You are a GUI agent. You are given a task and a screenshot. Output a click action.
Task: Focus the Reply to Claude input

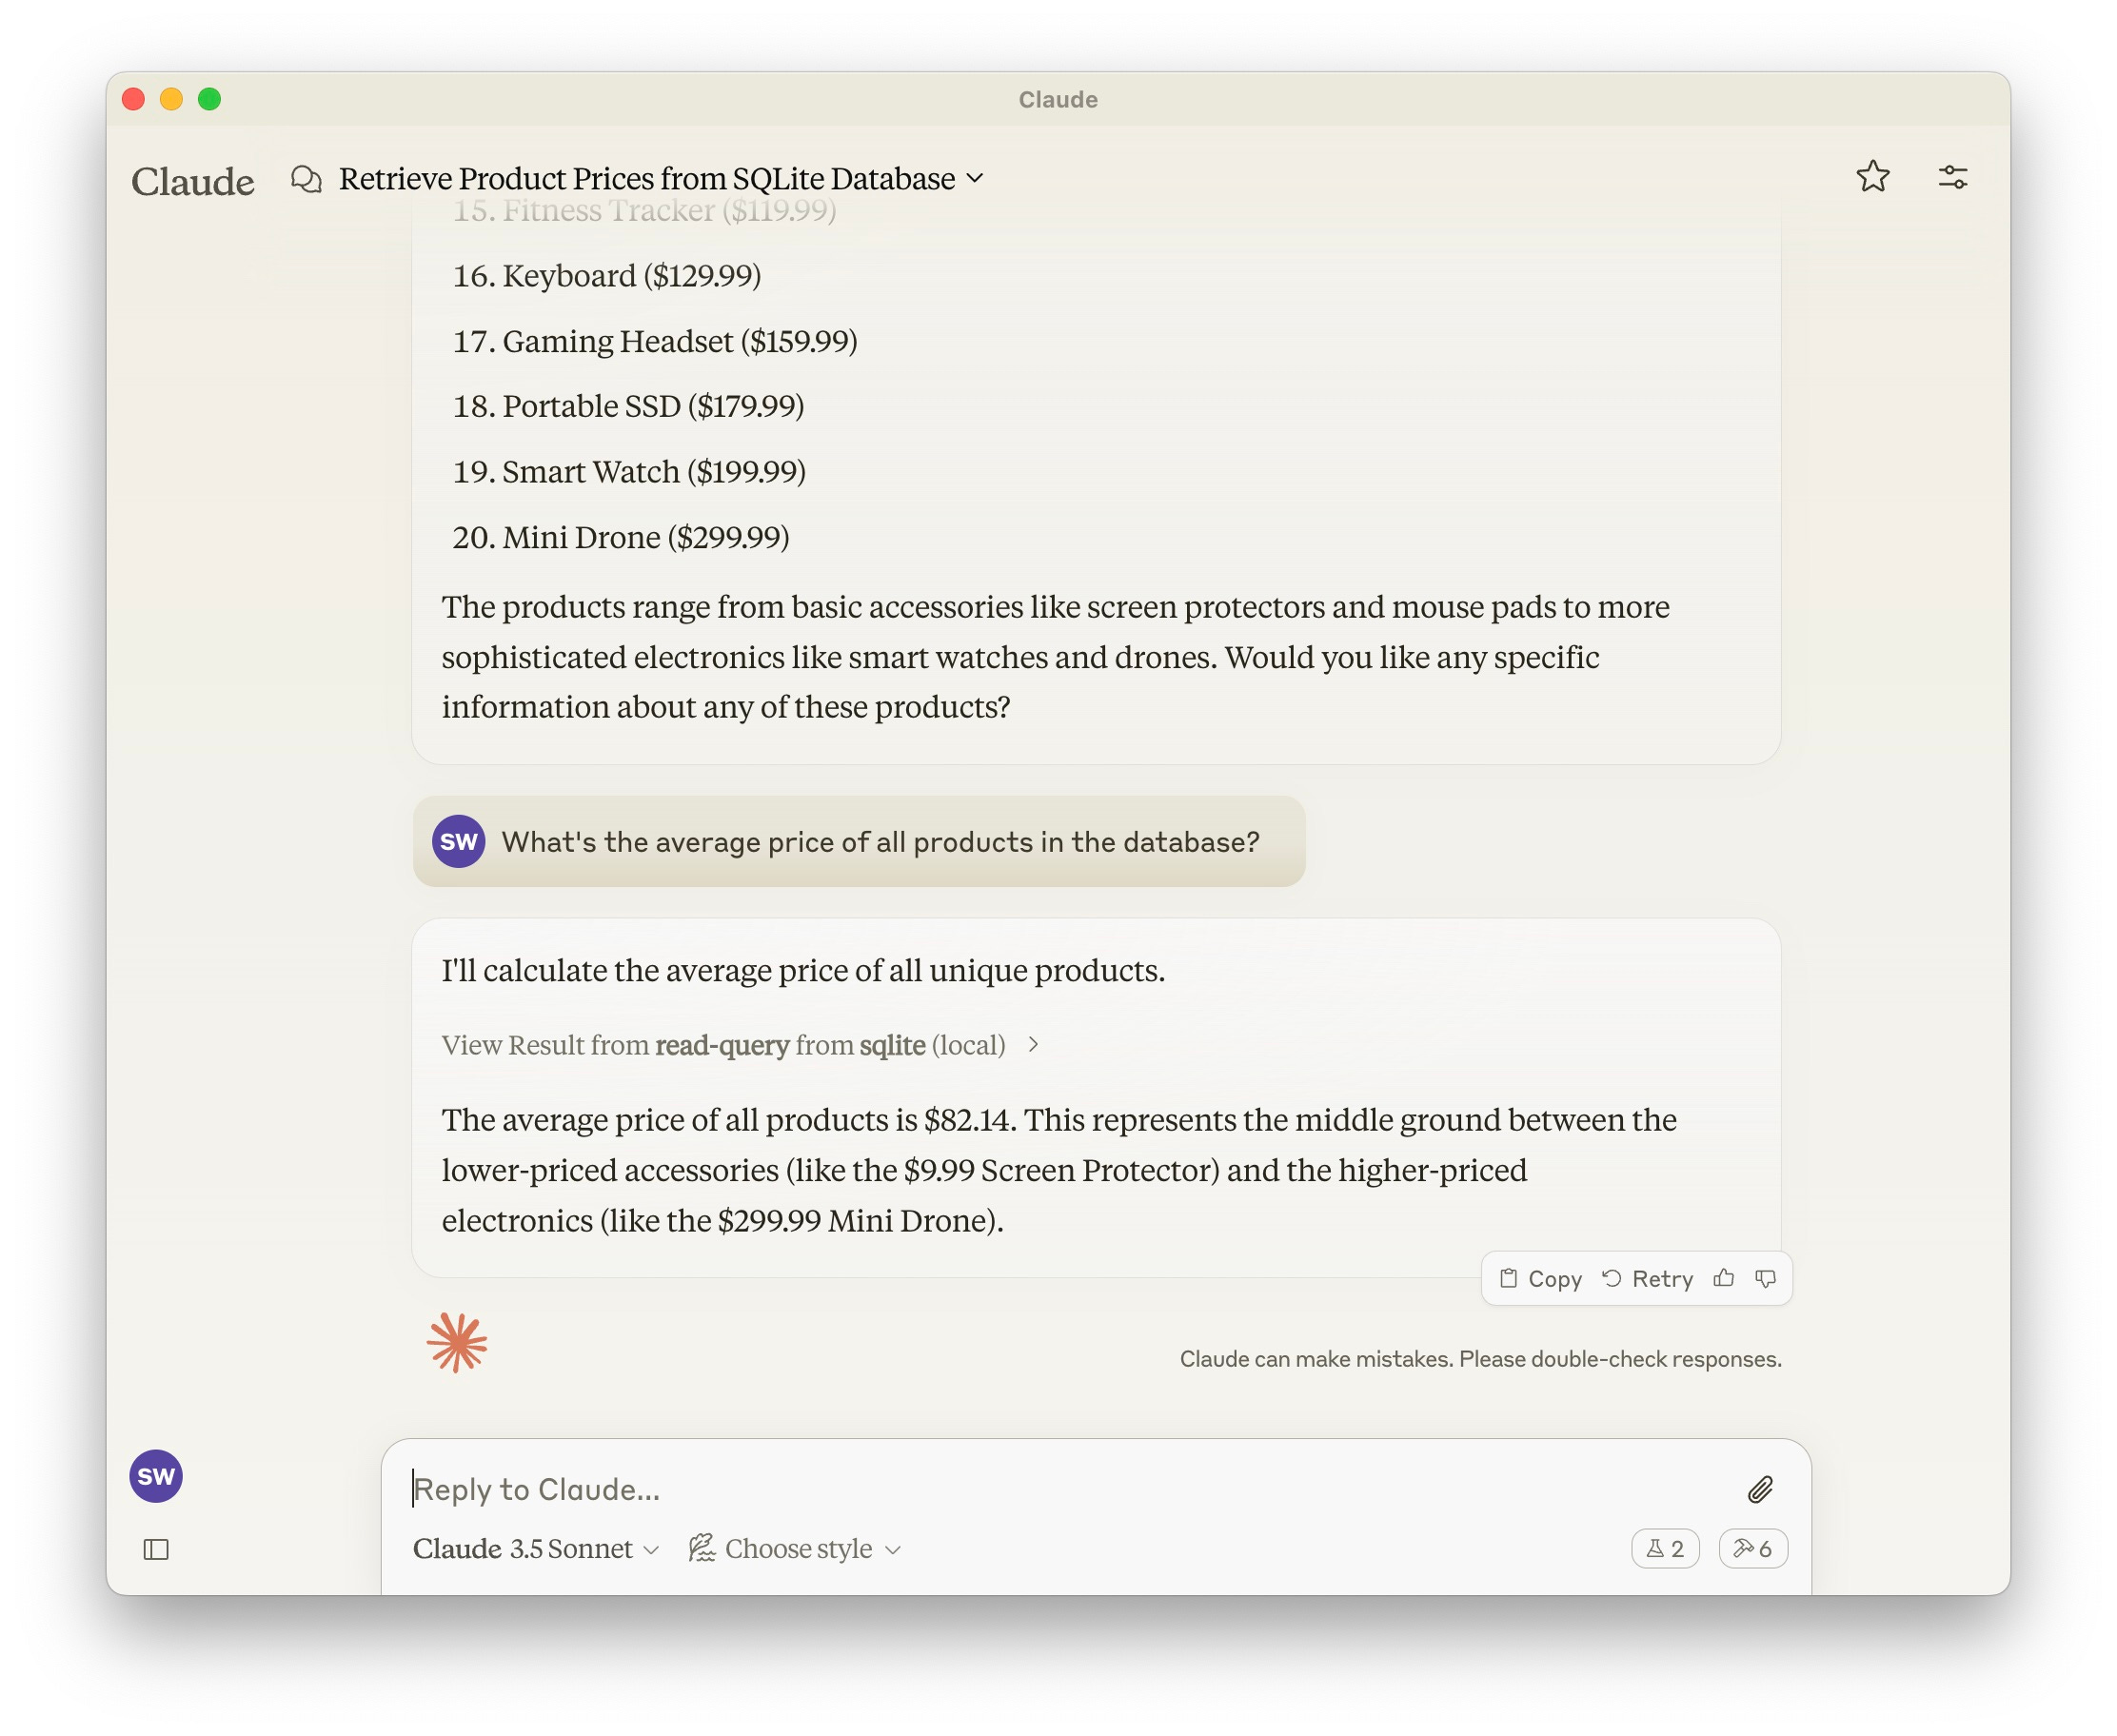point(1070,1489)
